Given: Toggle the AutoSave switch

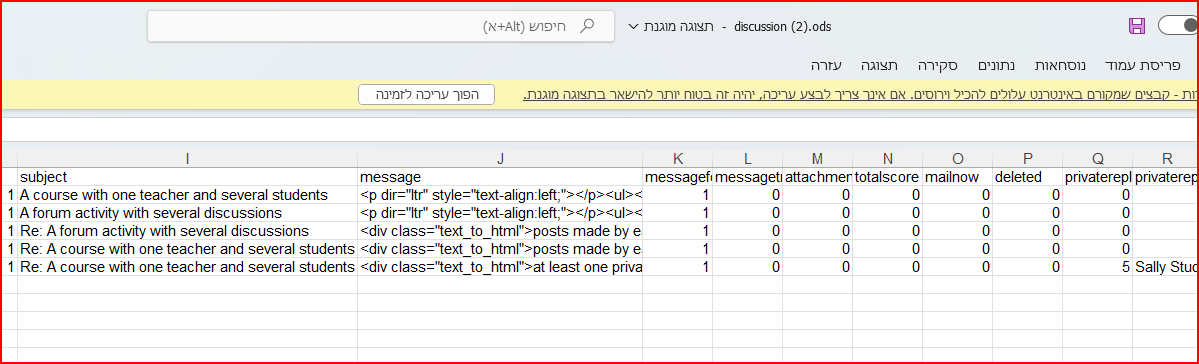Looking at the screenshot, I should coord(1178,26).
